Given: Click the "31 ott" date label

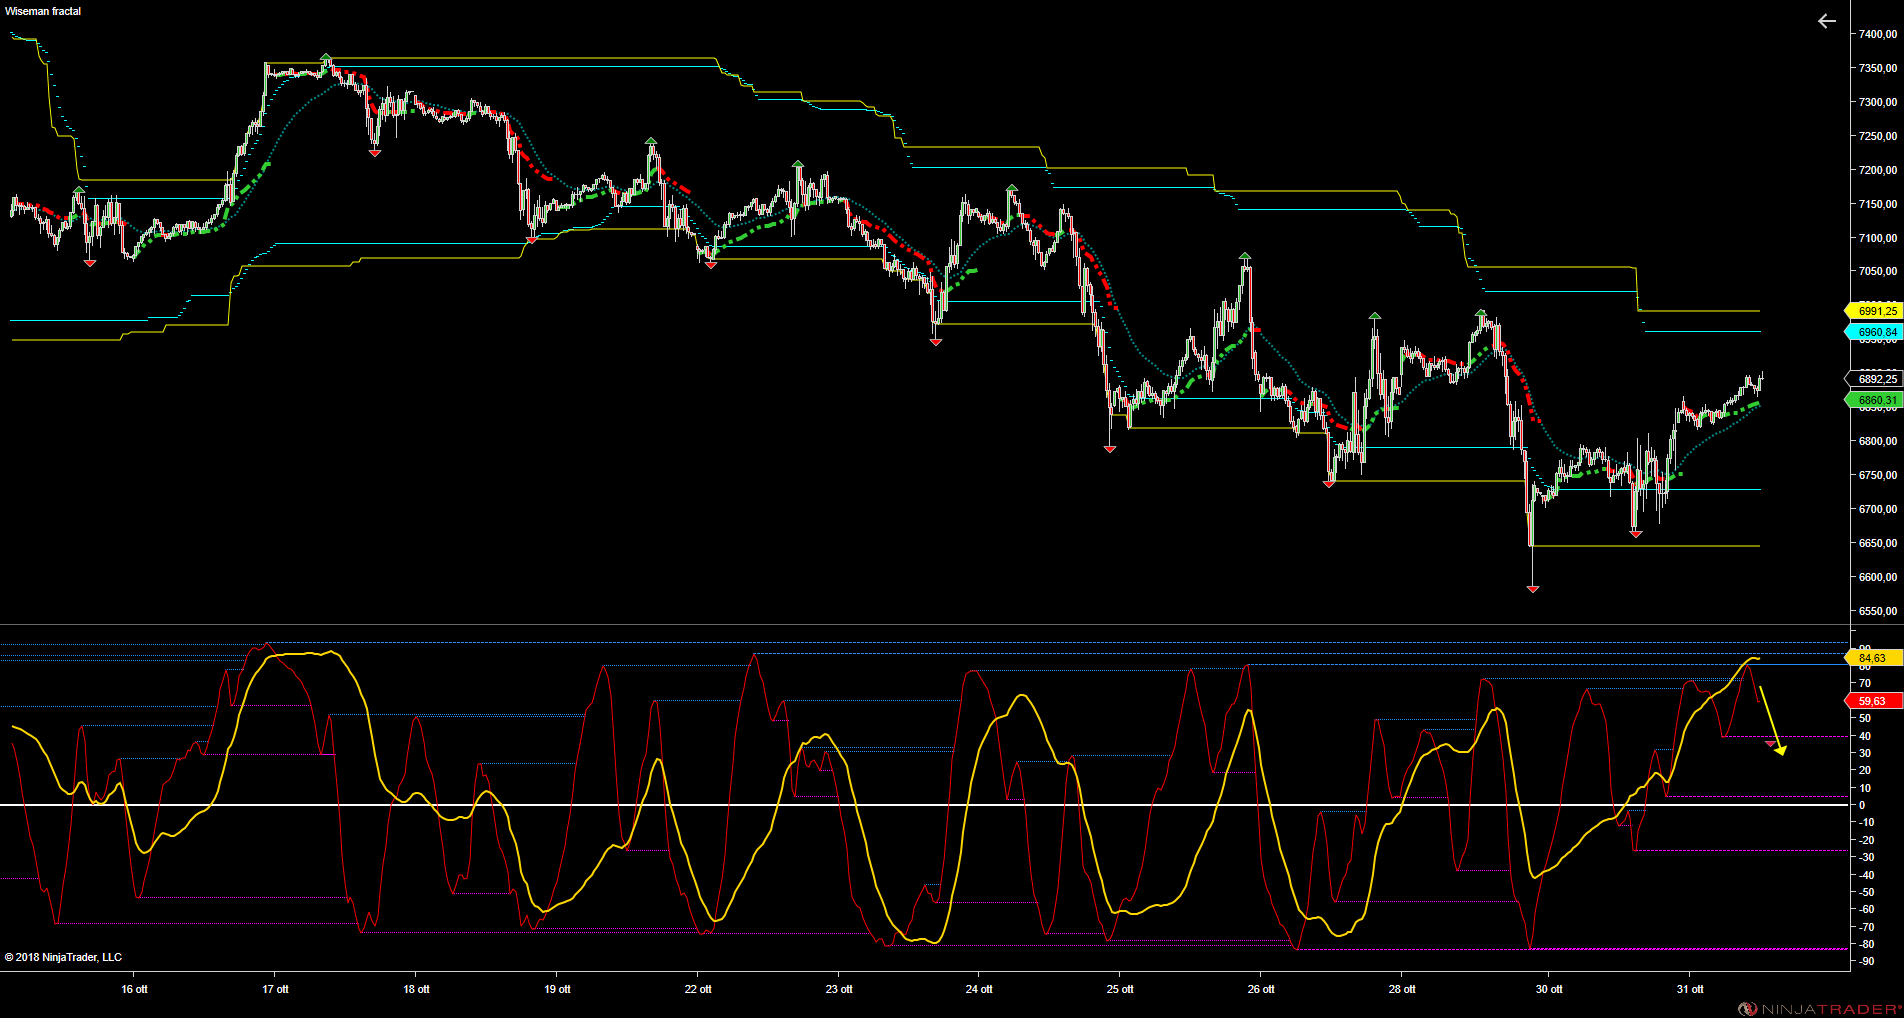Looking at the screenshot, I should [x=1690, y=989].
